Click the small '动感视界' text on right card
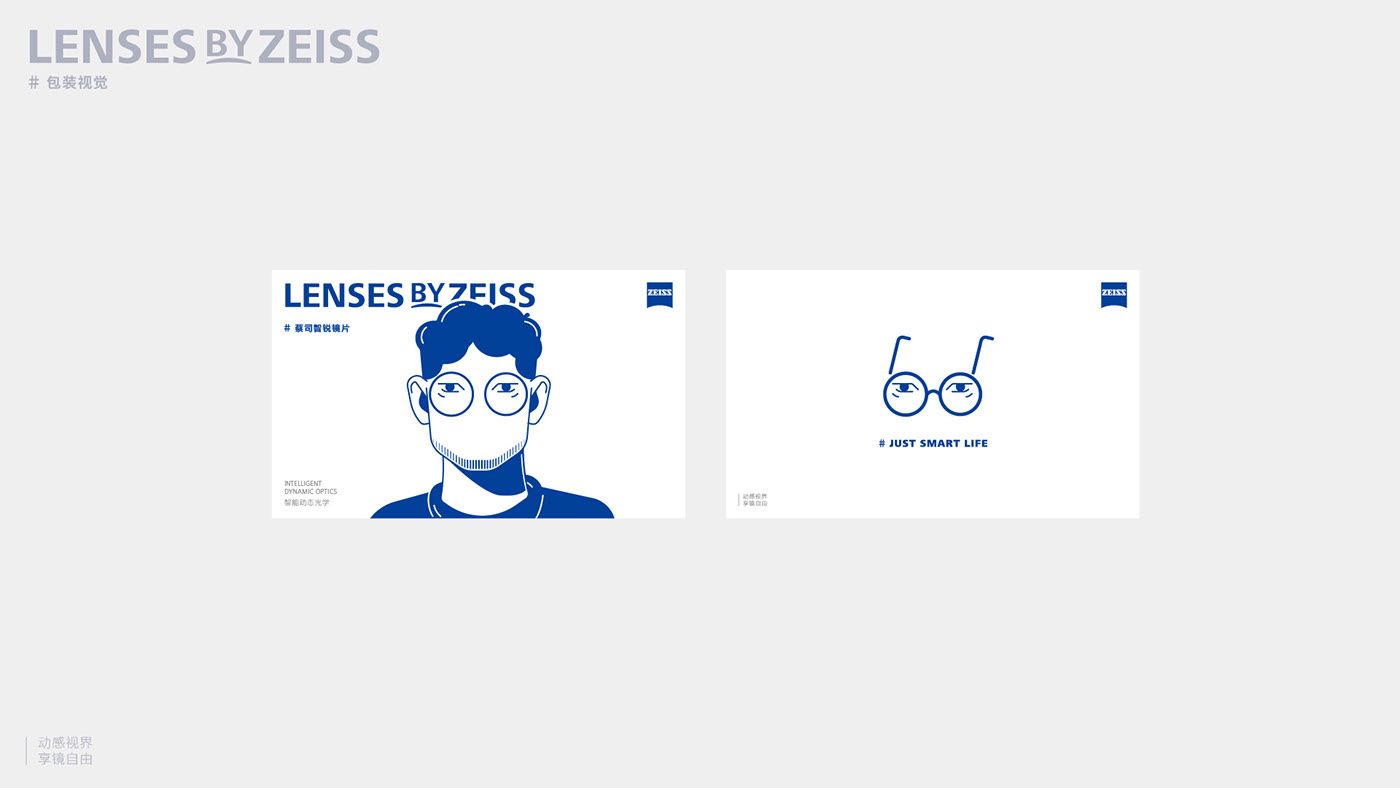The height and width of the screenshot is (788, 1400). (x=755, y=496)
